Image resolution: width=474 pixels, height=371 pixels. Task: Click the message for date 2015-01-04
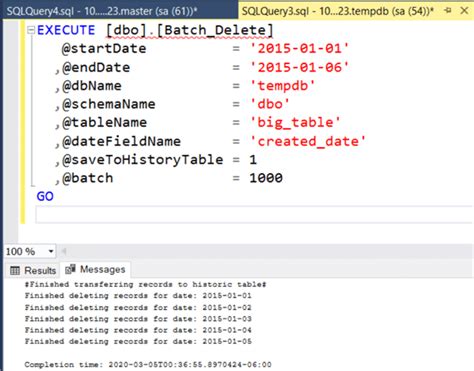138,330
